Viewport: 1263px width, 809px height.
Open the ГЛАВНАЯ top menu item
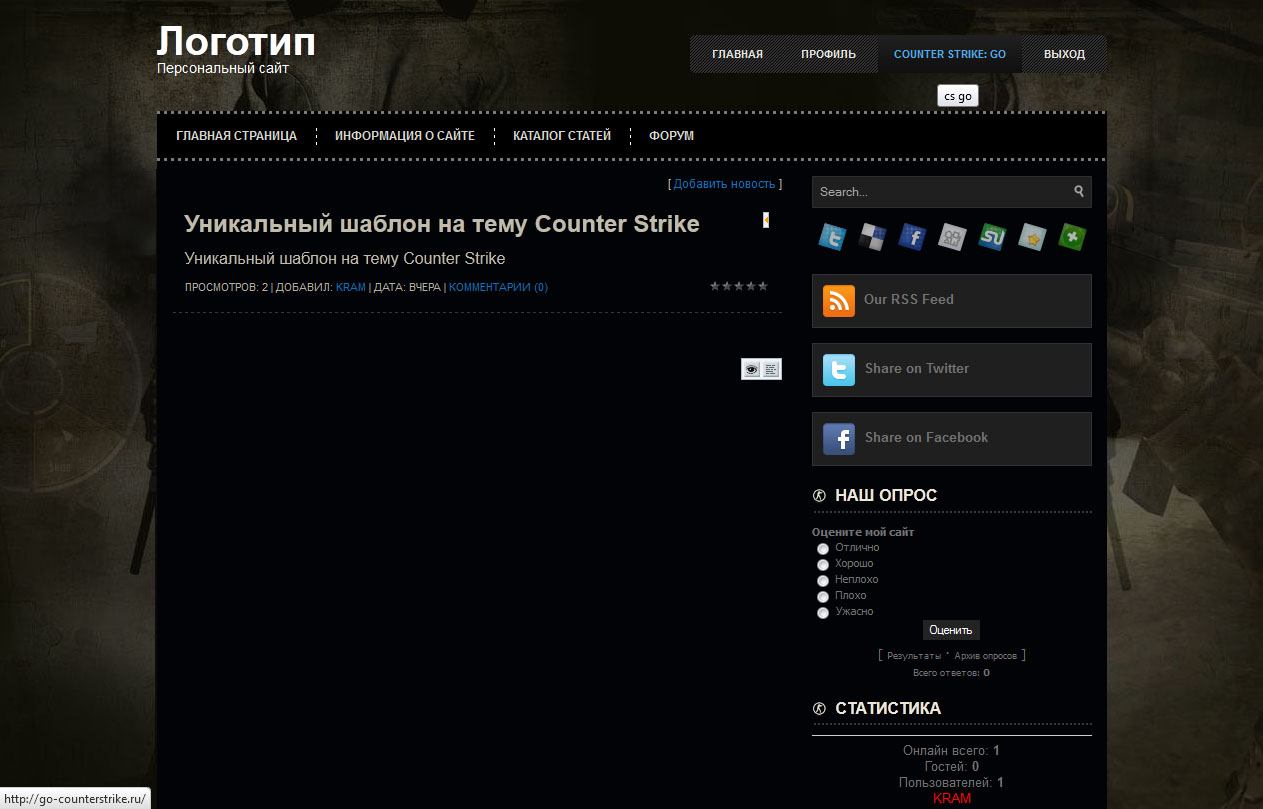(737, 54)
